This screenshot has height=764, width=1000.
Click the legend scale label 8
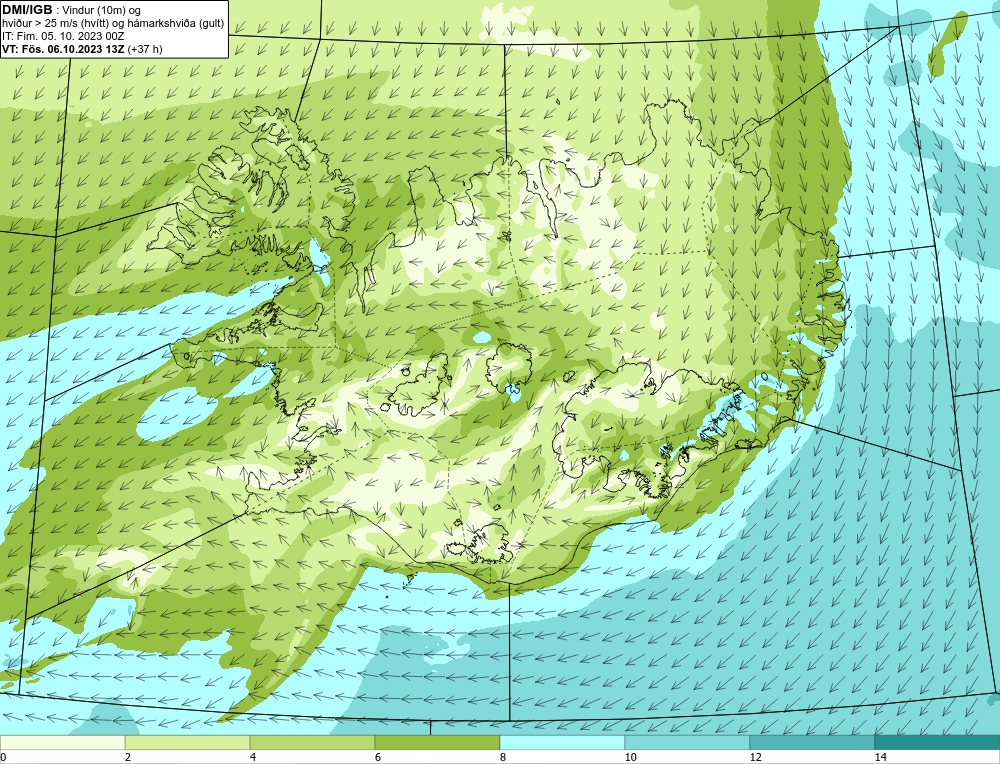(x=503, y=757)
